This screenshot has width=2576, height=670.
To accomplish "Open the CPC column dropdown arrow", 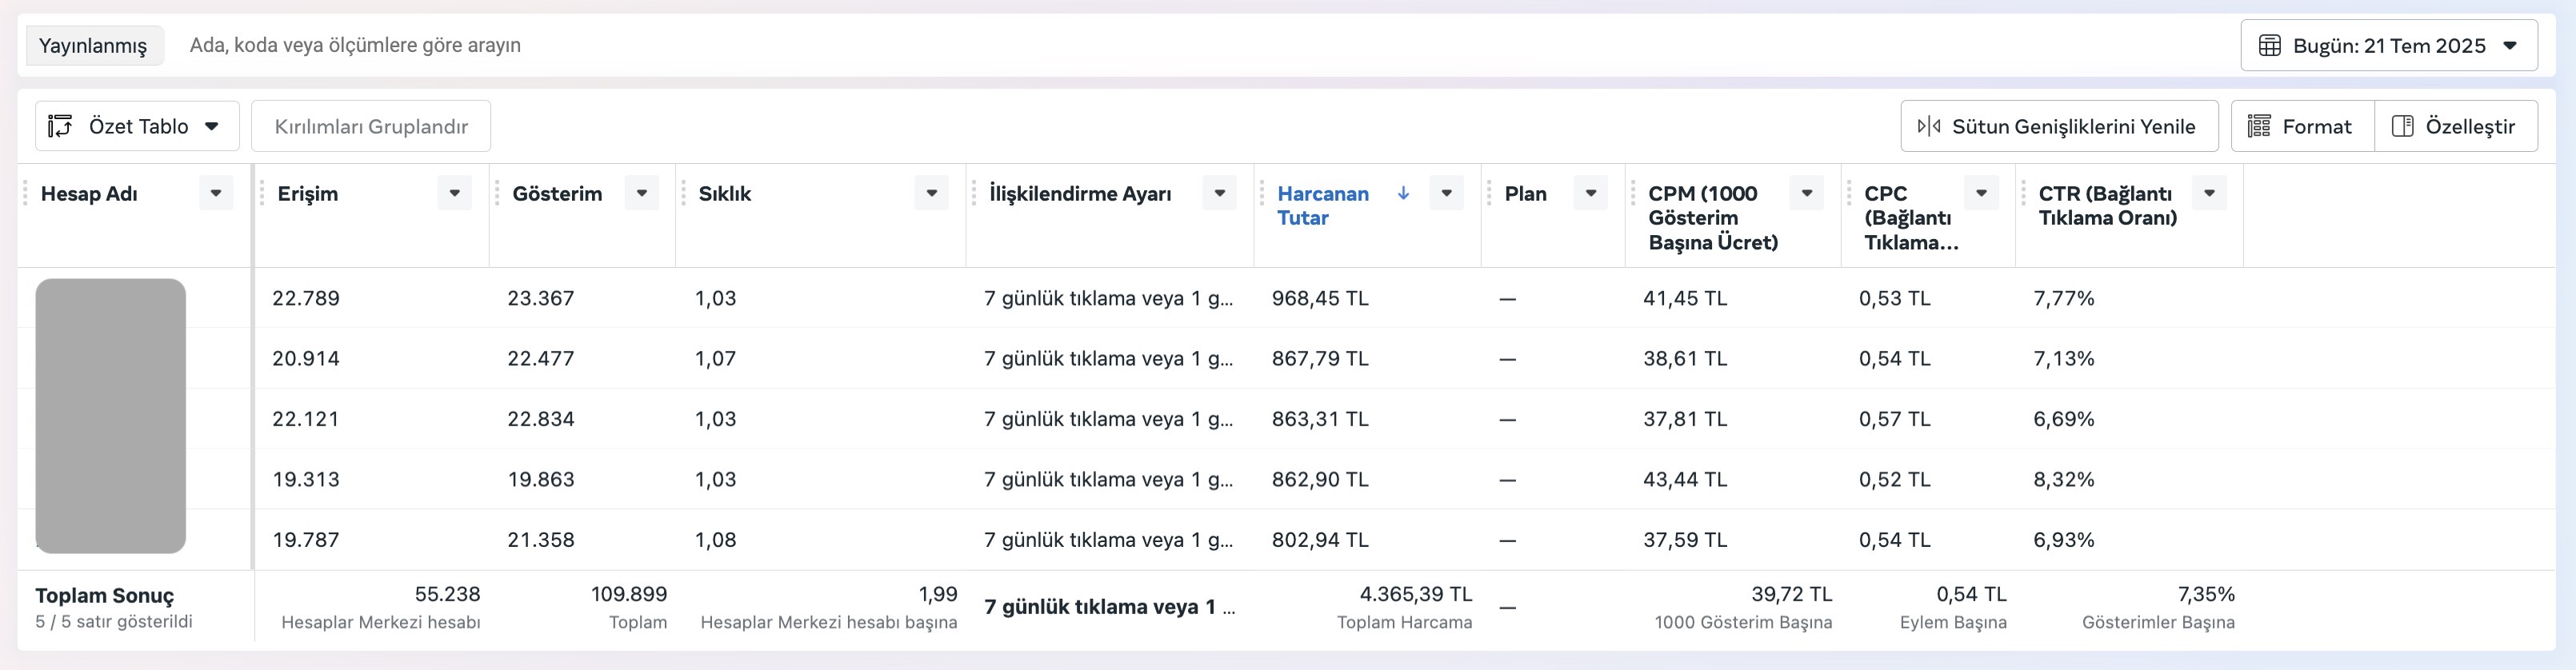I will pos(1981,193).
